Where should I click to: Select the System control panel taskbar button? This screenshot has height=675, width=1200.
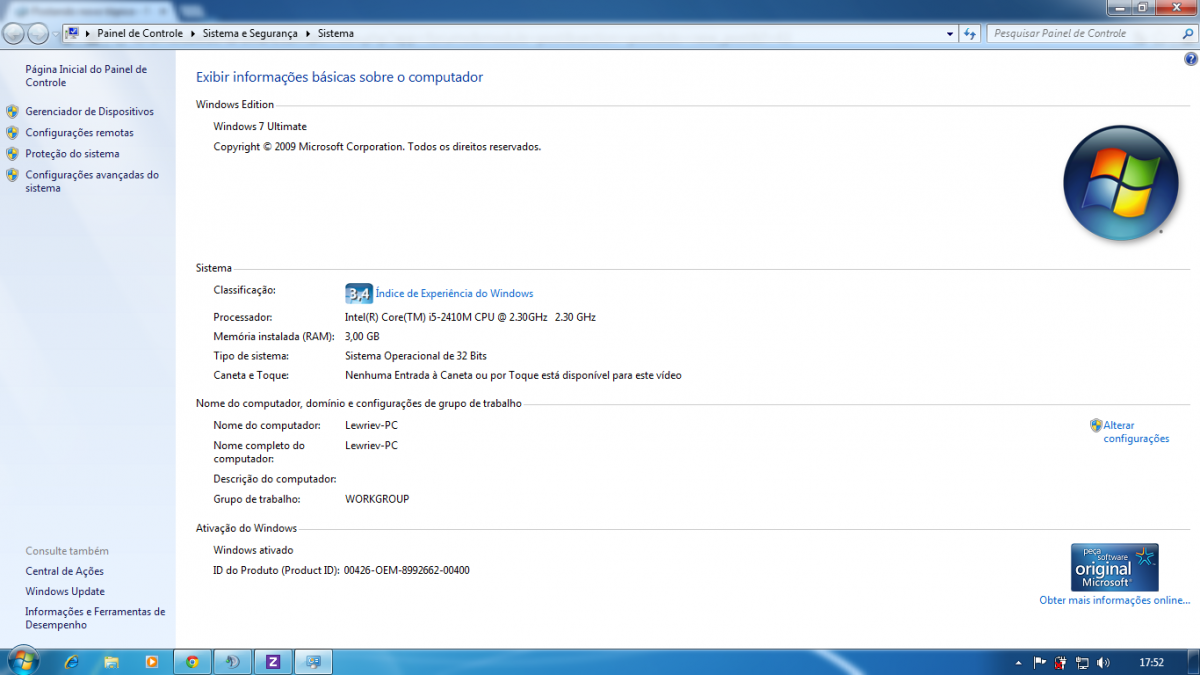(313, 662)
